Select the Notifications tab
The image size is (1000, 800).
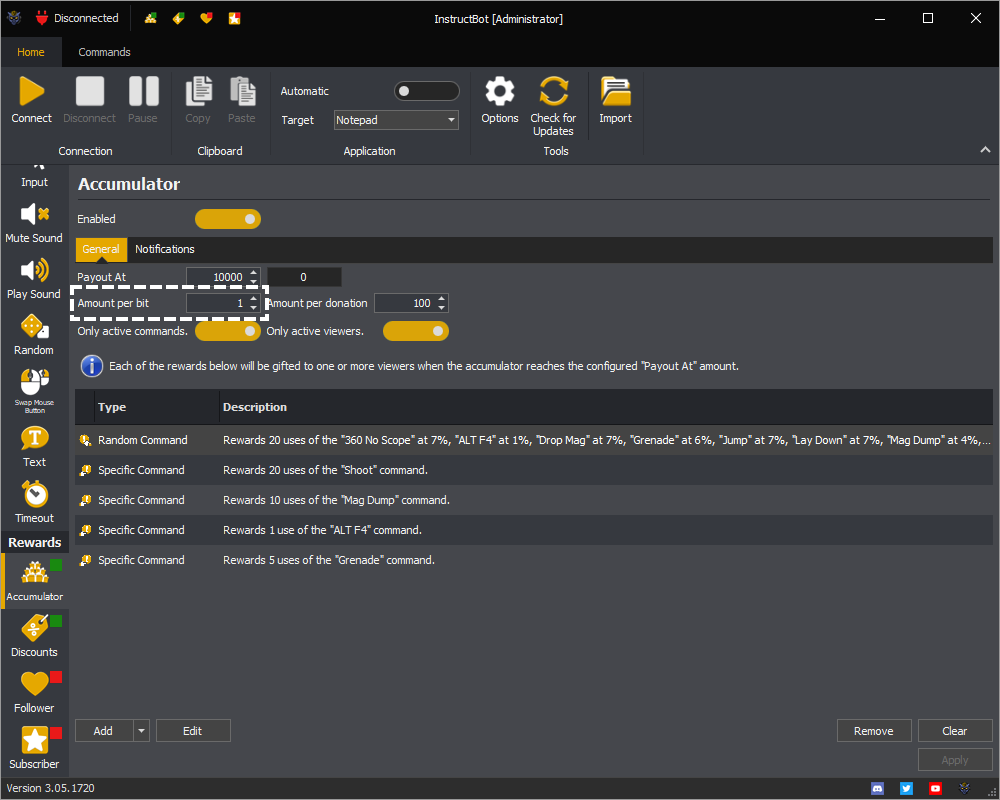(x=165, y=249)
